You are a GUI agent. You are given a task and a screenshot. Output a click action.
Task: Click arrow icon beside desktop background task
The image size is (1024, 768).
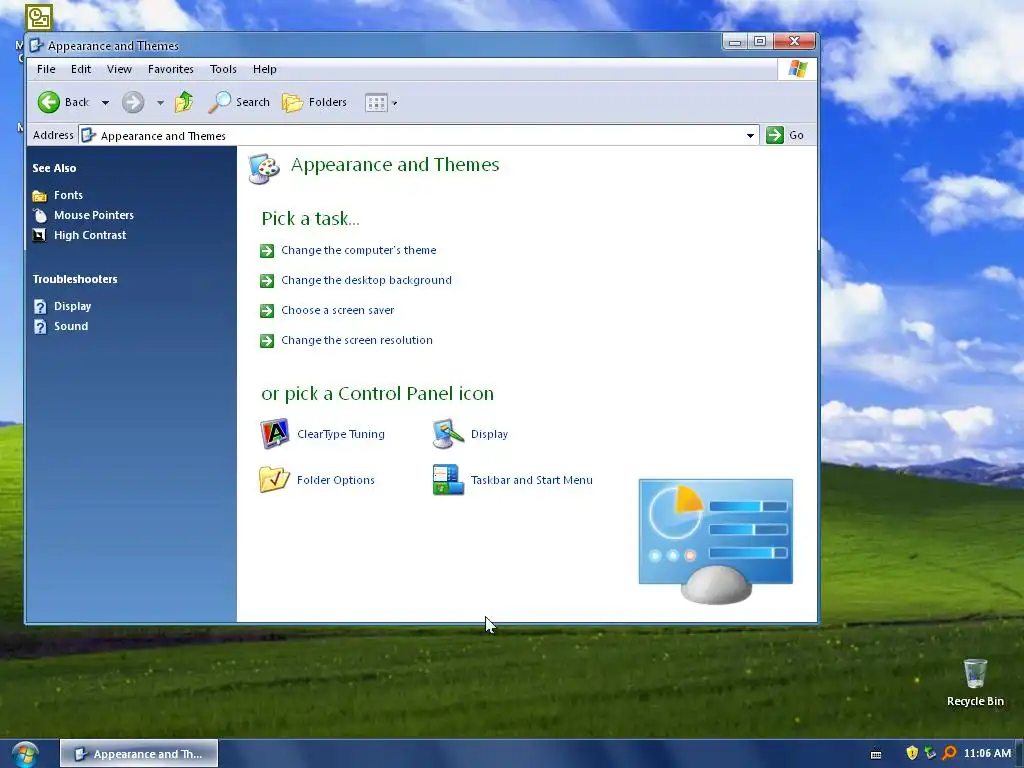tap(267, 281)
